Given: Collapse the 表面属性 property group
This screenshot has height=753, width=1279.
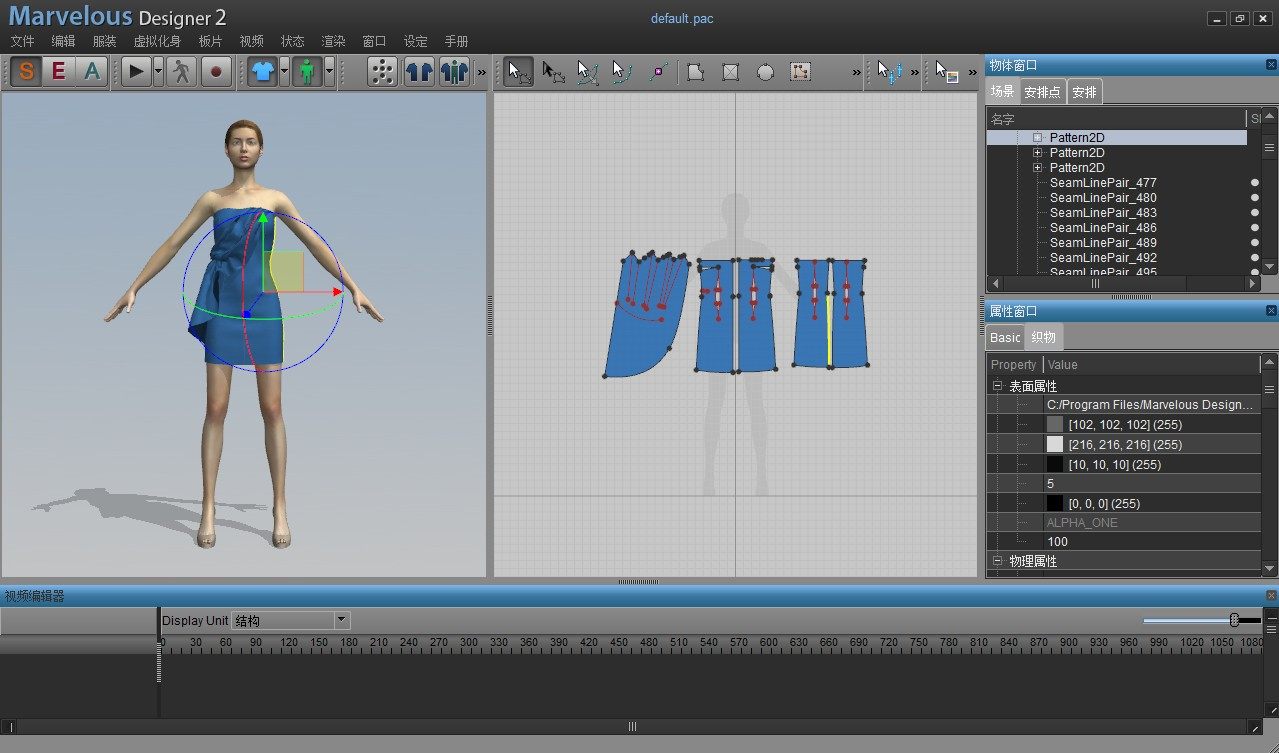Looking at the screenshot, I should [x=997, y=386].
